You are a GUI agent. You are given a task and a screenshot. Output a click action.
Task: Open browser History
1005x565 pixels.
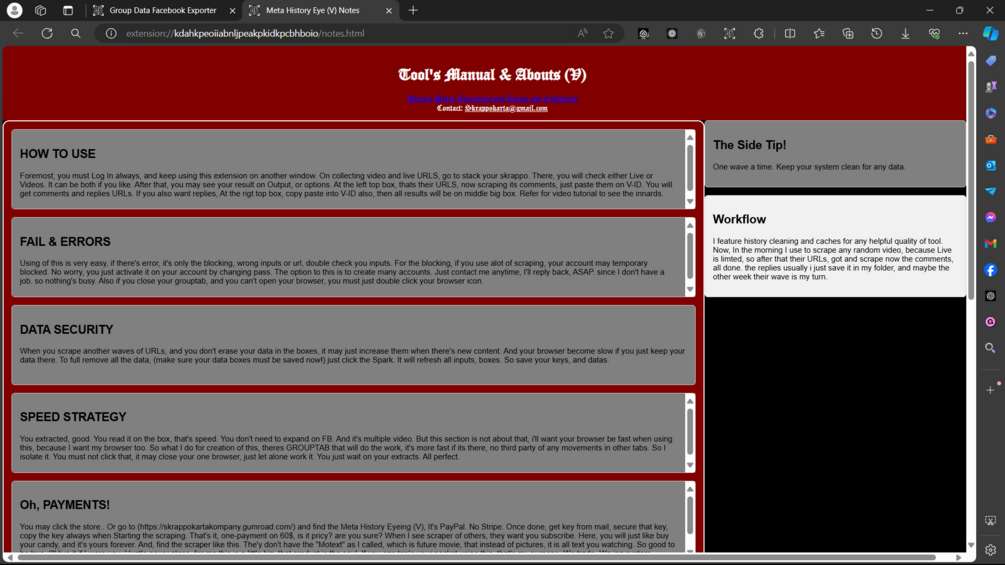click(876, 33)
